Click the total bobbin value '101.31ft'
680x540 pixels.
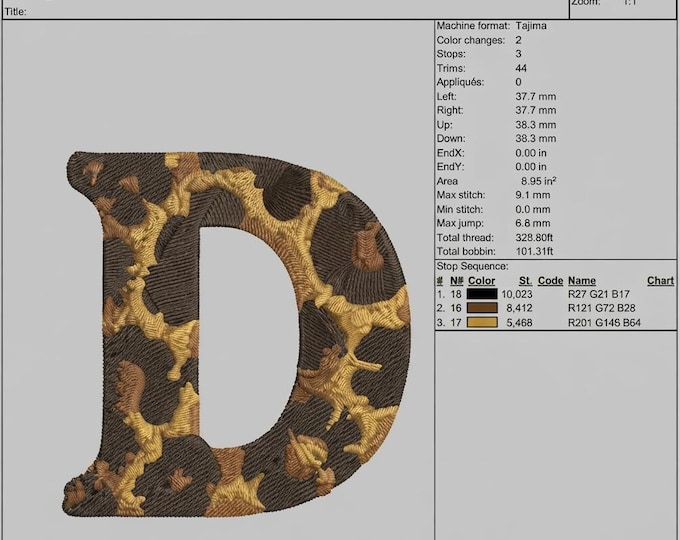click(534, 251)
